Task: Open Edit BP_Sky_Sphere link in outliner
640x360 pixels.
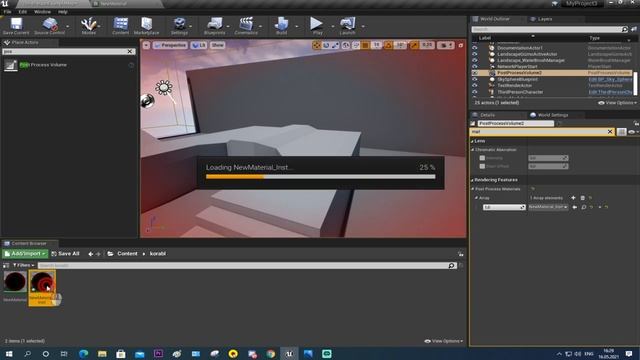Action: click(610, 79)
